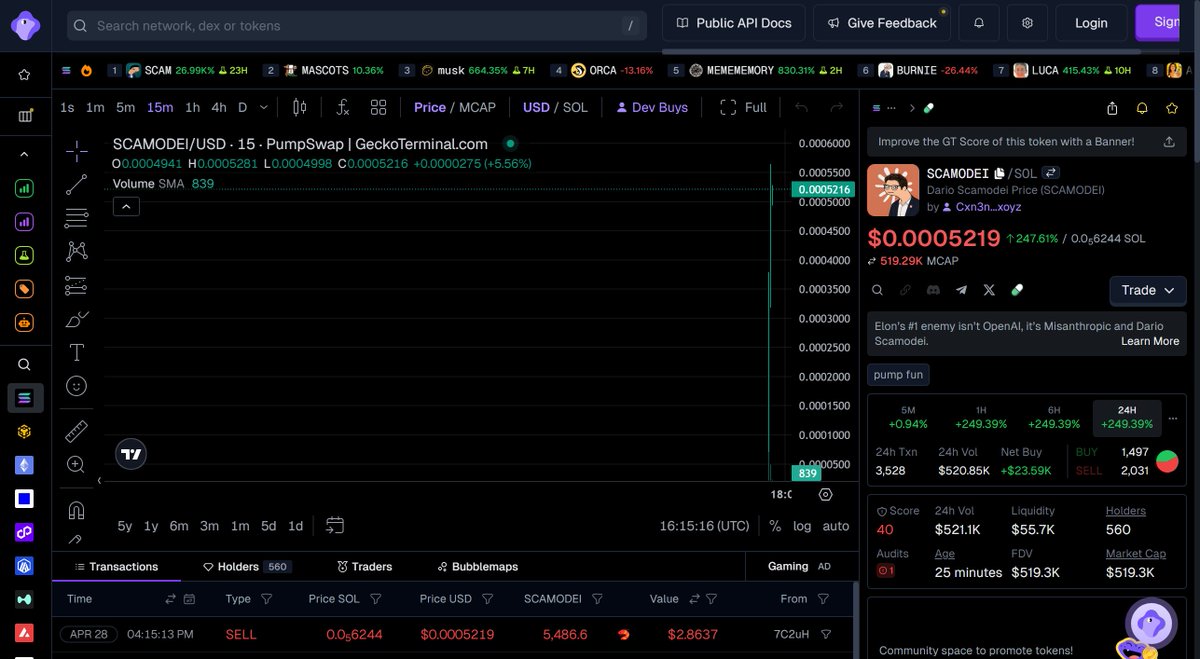
Task: Add SCAMODEI to favorites with star icon
Action: click(1171, 108)
